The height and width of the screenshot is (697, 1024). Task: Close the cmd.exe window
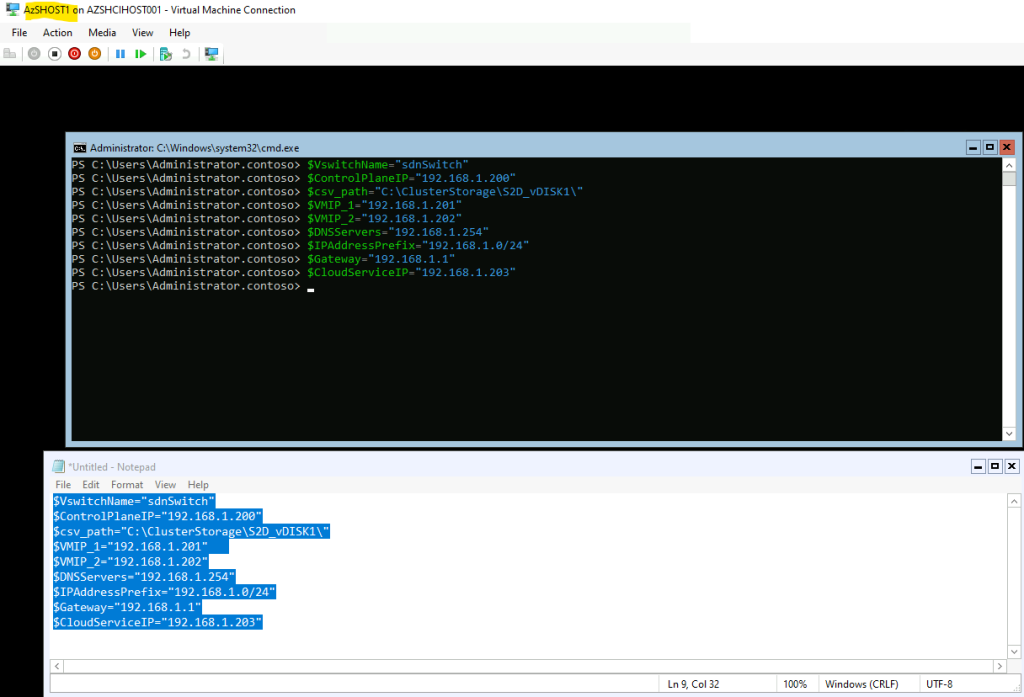tap(1007, 148)
